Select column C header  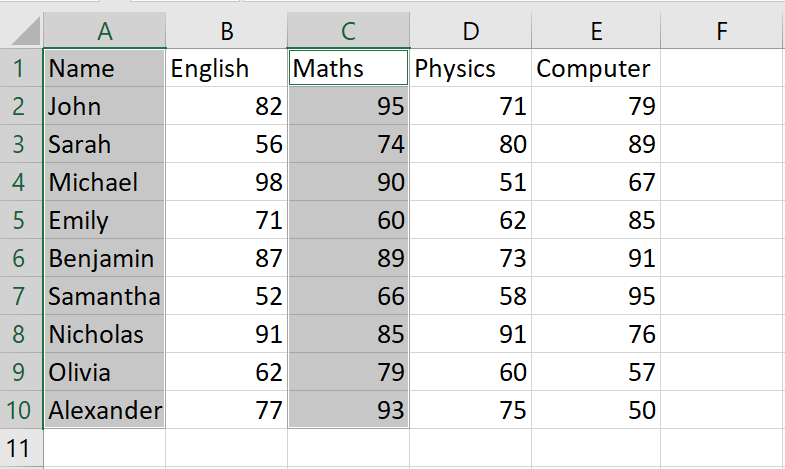point(348,31)
